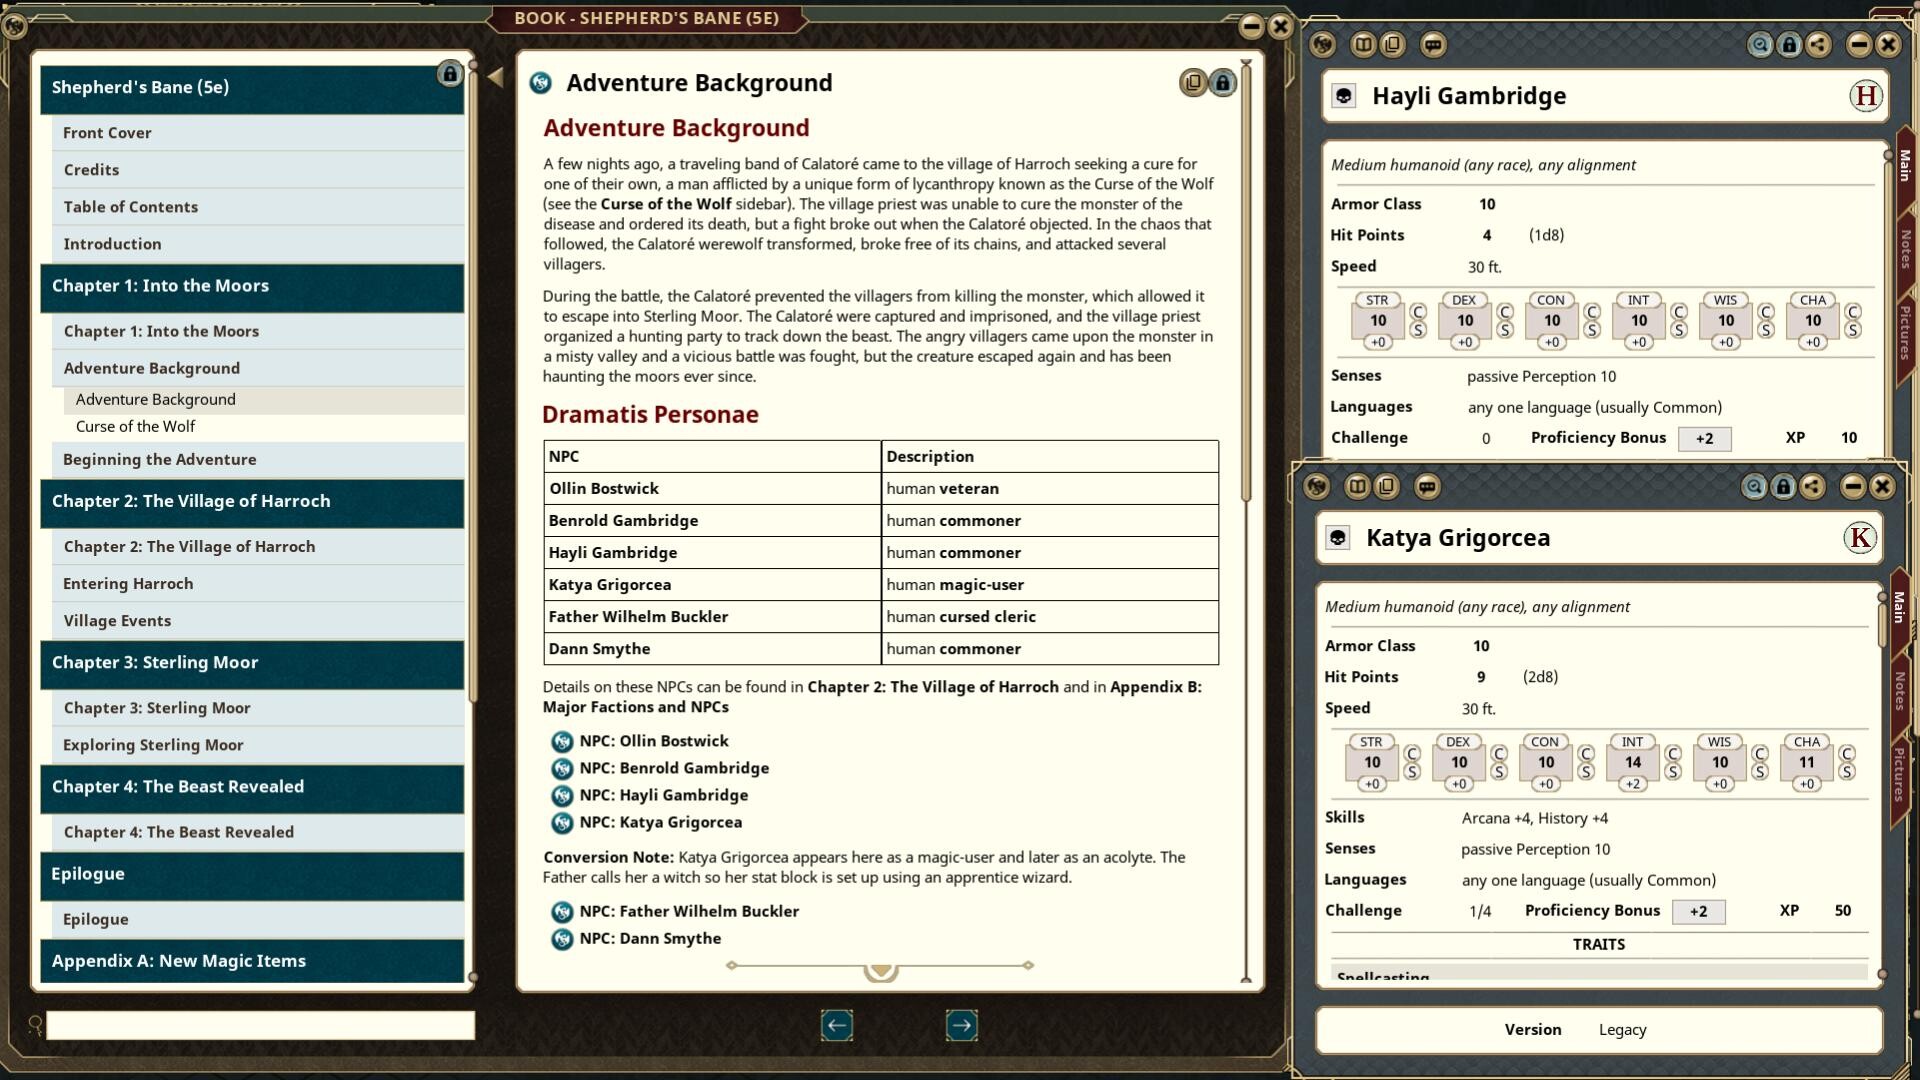Open the share icon on Katya's stat block
Viewport: 1920px width, 1080px height.
(1814, 488)
